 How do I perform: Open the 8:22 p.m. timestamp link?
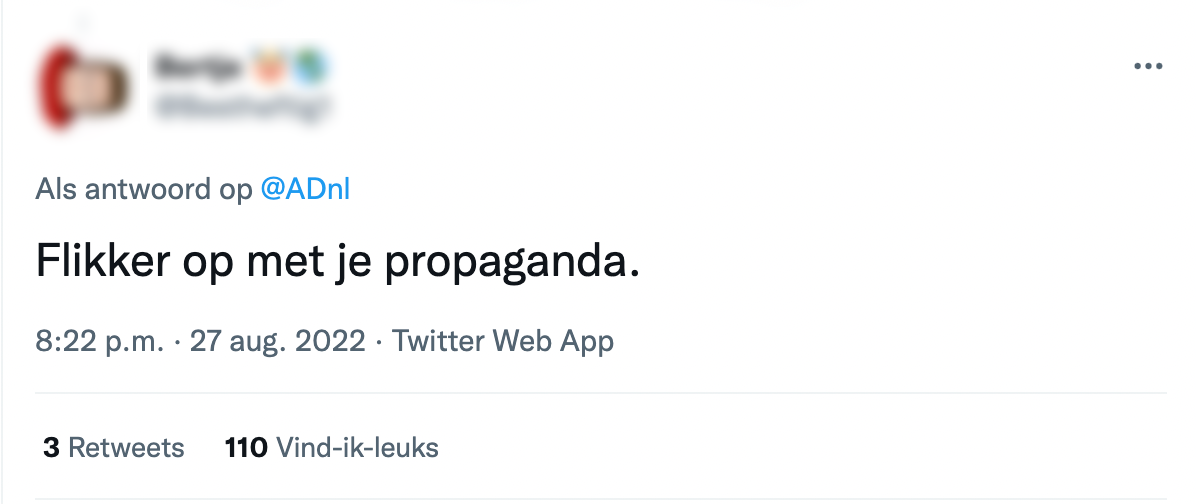click(x=99, y=341)
